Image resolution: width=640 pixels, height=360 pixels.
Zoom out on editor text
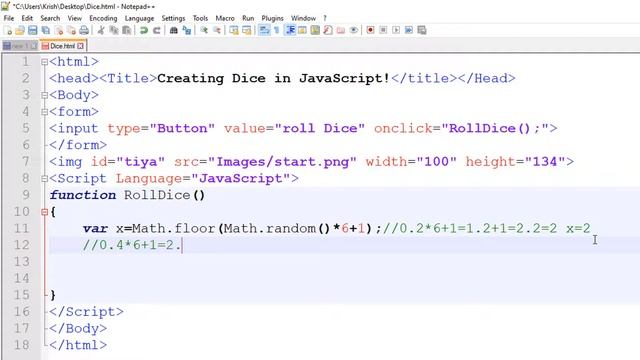(x=217, y=30)
